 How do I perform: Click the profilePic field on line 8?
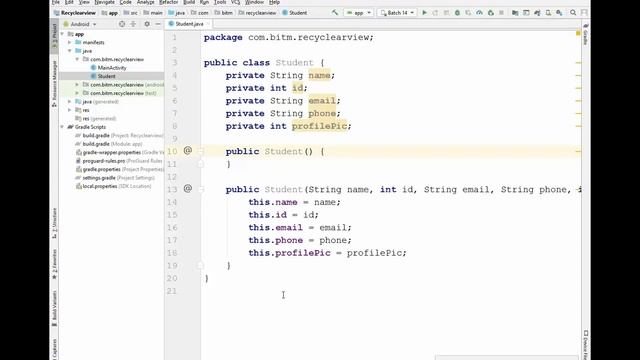(319, 126)
